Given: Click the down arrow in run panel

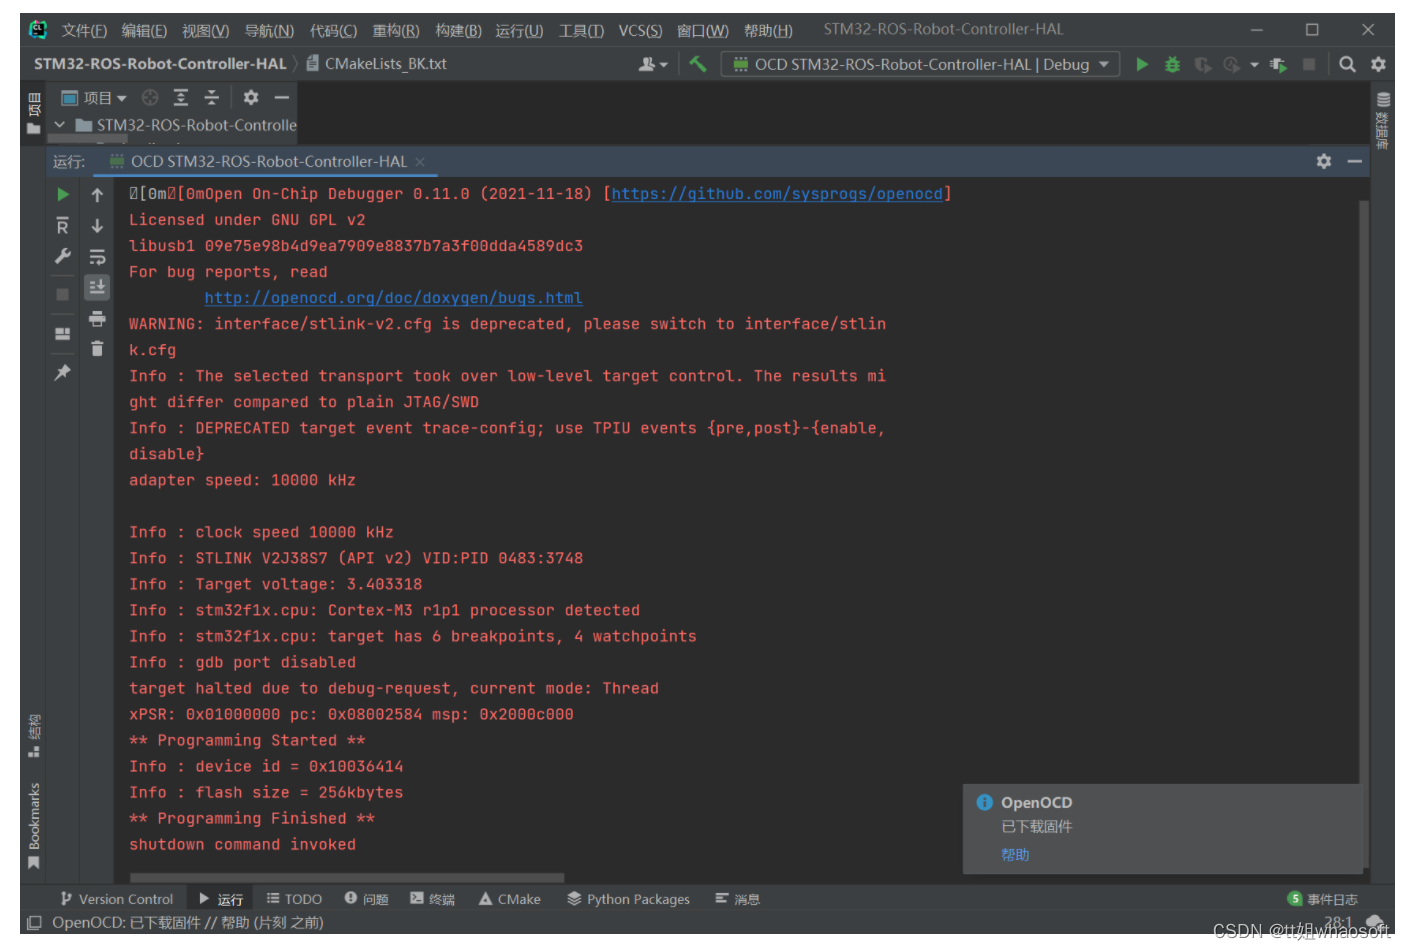Looking at the screenshot, I should point(97,226).
